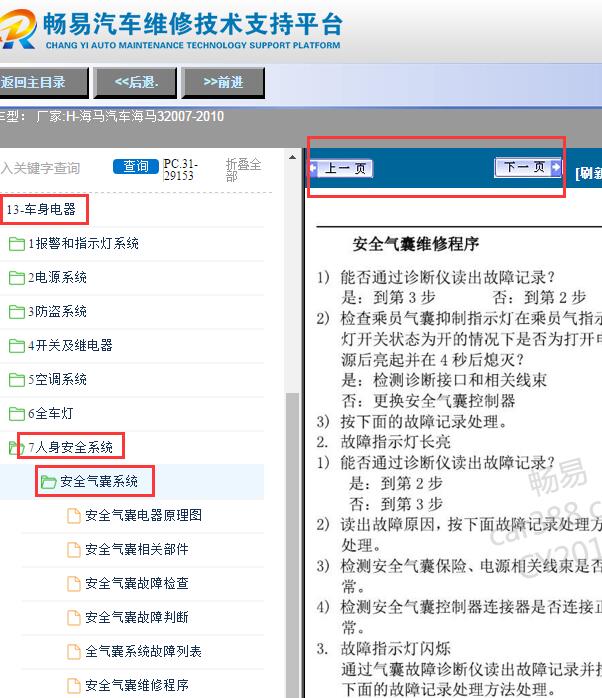Screen dimensions: 602x698
Task: Click the PC.31-29153 code text
Action: pyautogui.click(x=180, y=170)
